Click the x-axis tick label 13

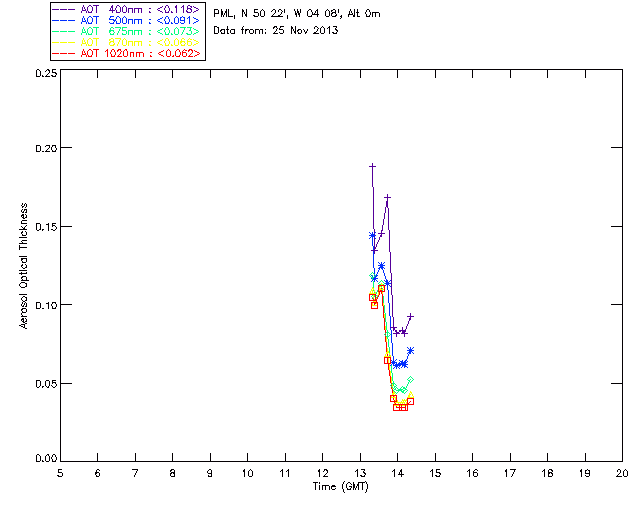[360, 474]
